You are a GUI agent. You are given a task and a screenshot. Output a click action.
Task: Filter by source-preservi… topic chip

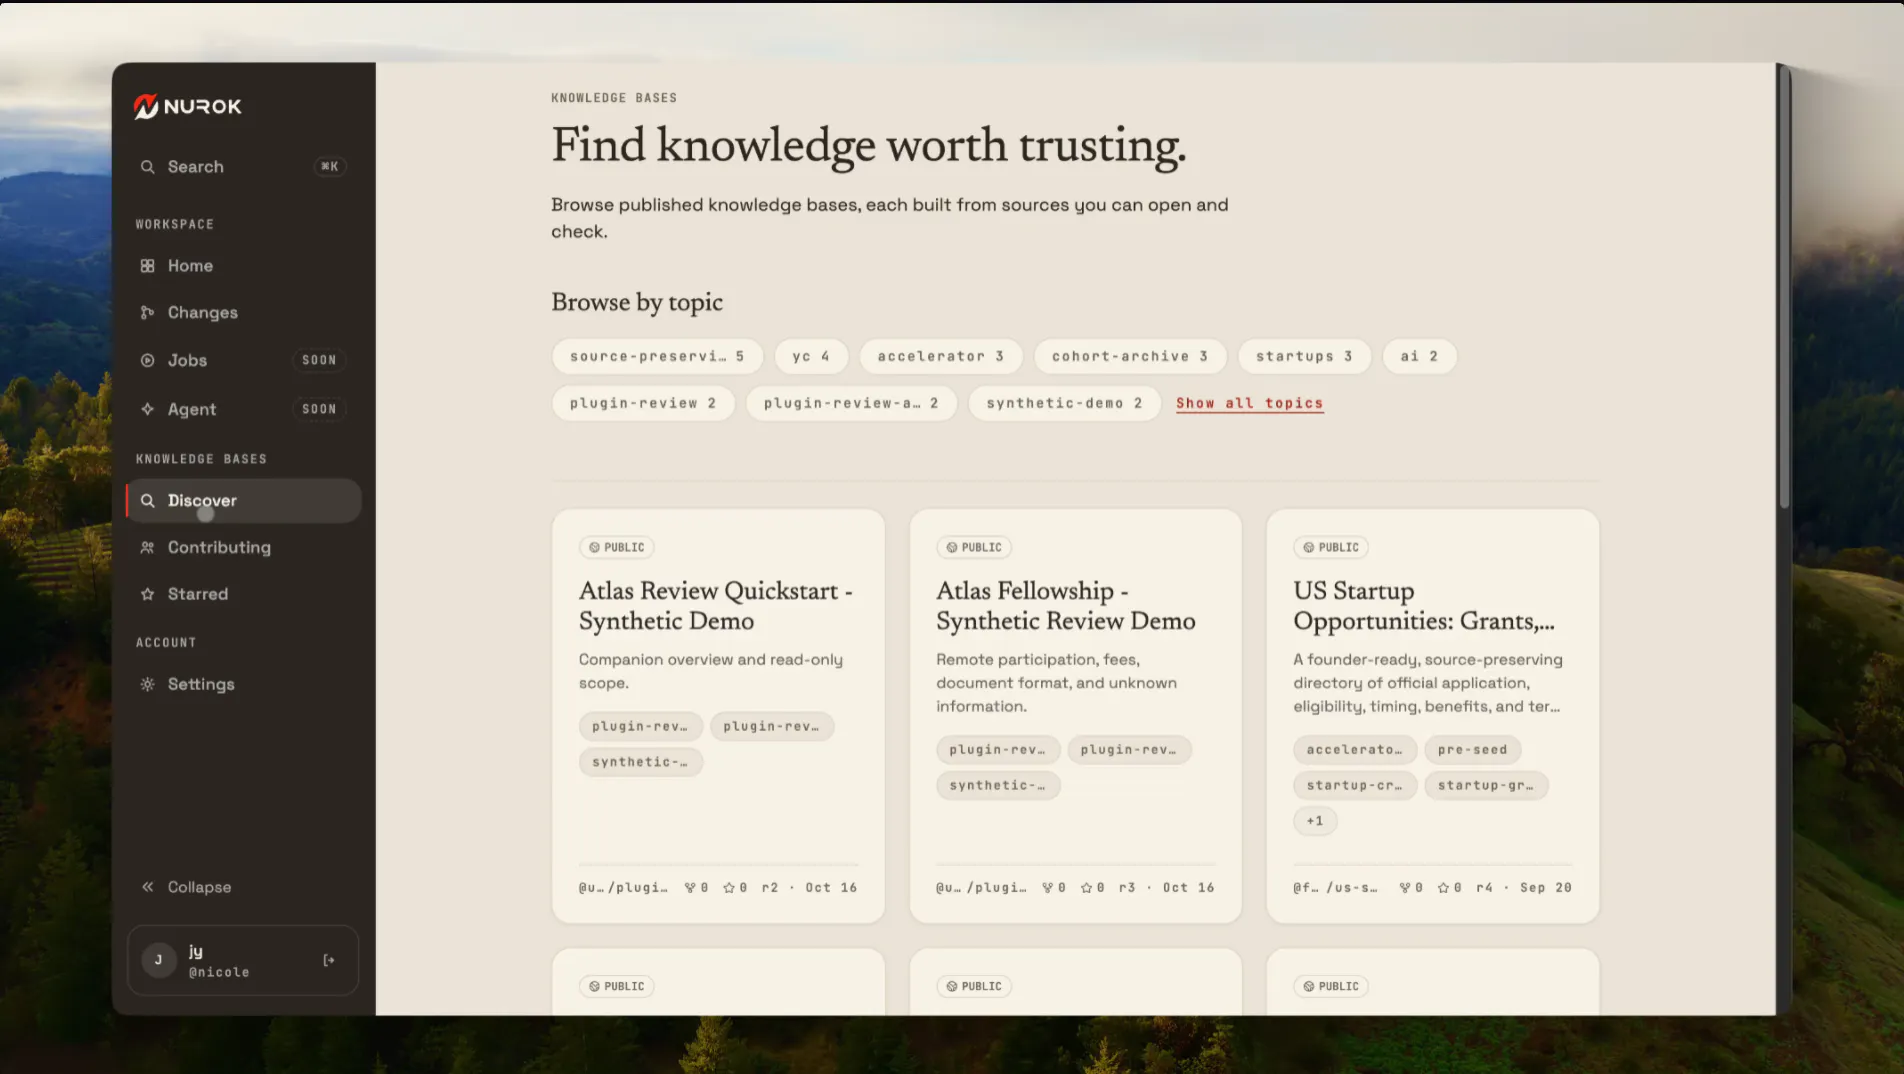click(x=657, y=357)
